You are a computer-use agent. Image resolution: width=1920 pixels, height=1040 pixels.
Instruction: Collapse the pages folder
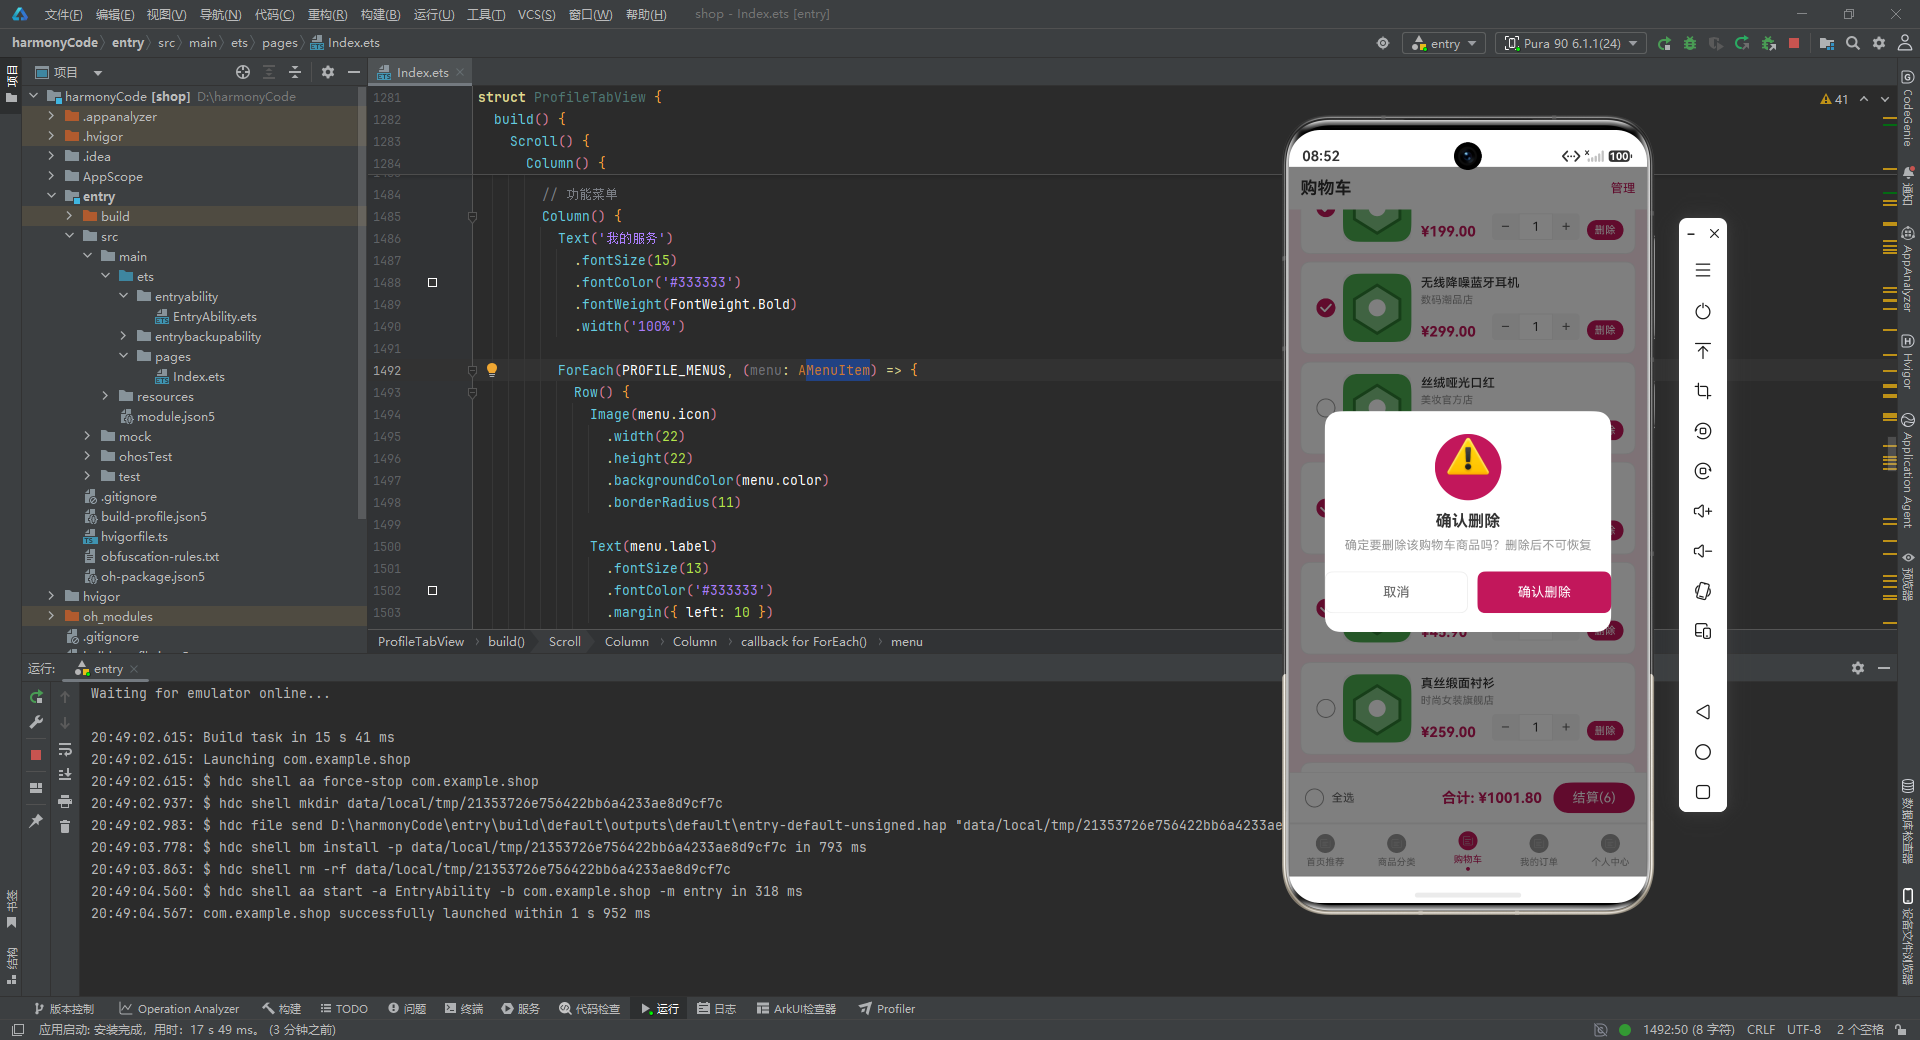123,356
